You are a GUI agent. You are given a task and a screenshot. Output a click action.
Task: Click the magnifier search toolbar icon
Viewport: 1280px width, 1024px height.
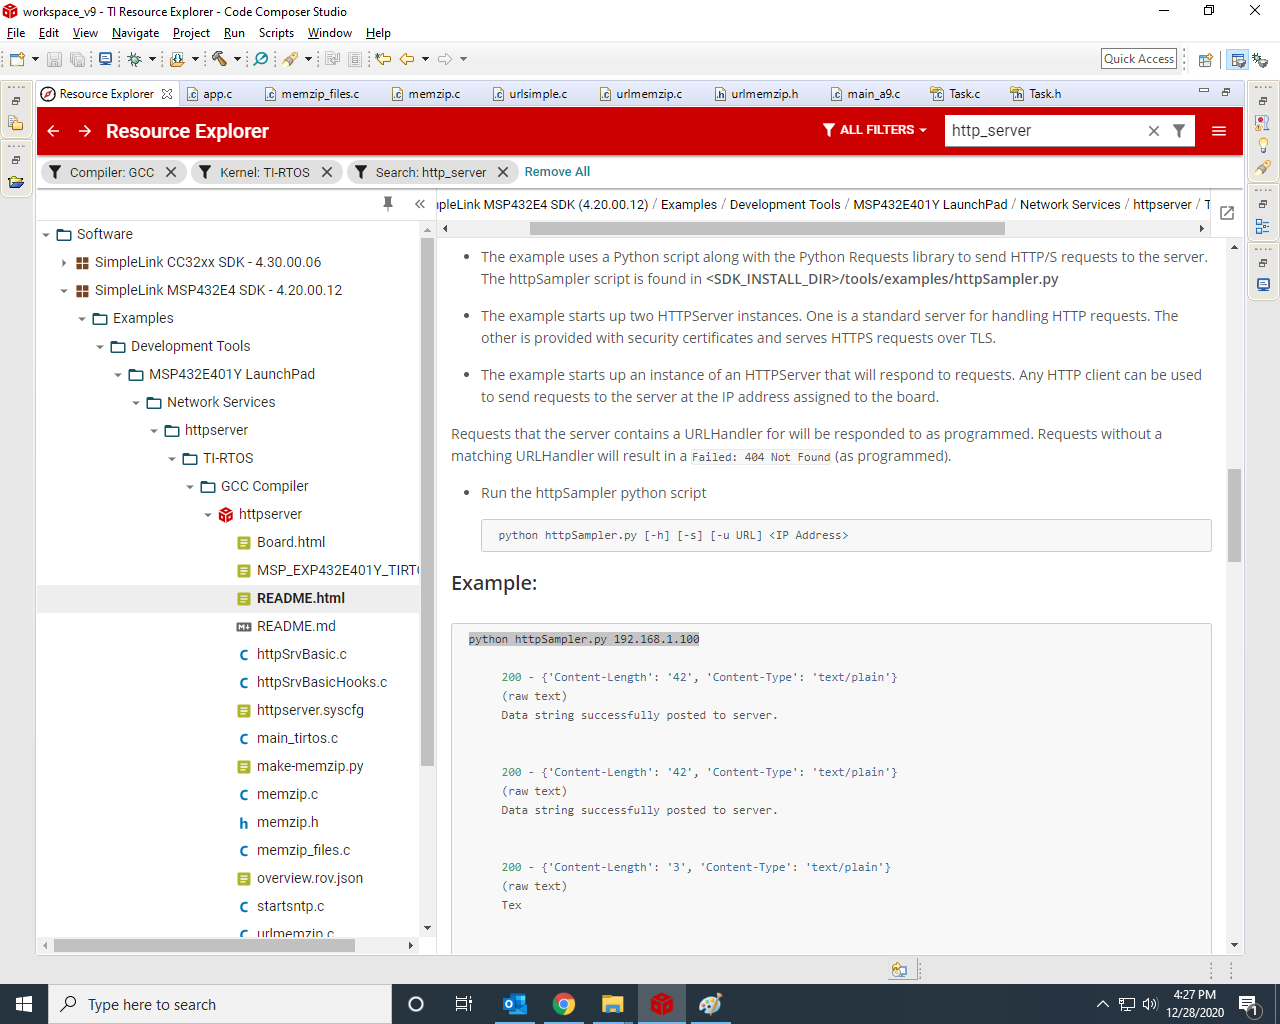pos(261,59)
